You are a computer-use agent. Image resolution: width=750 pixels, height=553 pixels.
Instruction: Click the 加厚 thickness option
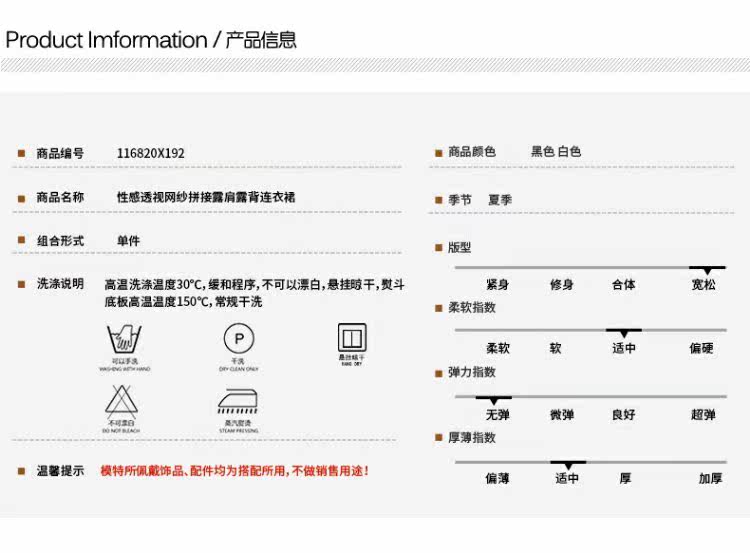(x=710, y=478)
